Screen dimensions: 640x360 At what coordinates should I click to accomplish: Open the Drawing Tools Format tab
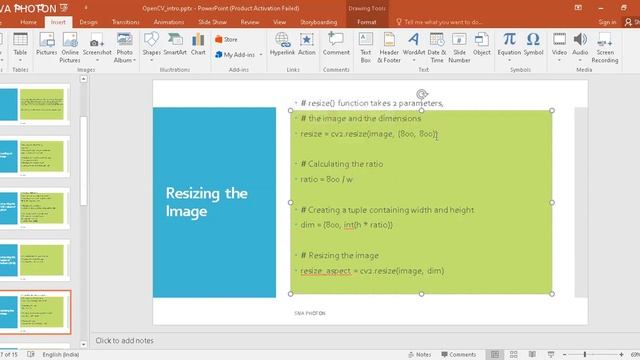click(367, 22)
